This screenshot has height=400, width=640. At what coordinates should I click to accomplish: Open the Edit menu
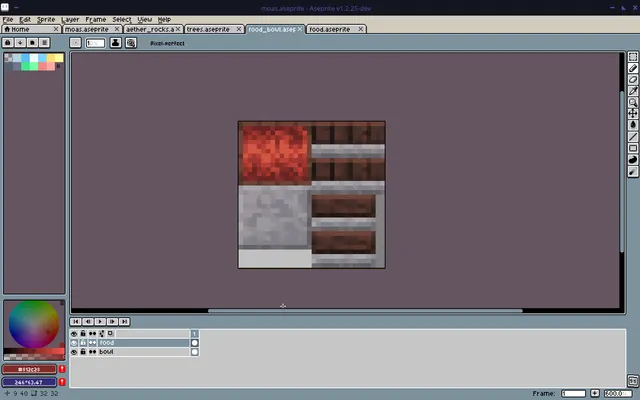coord(25,19)
